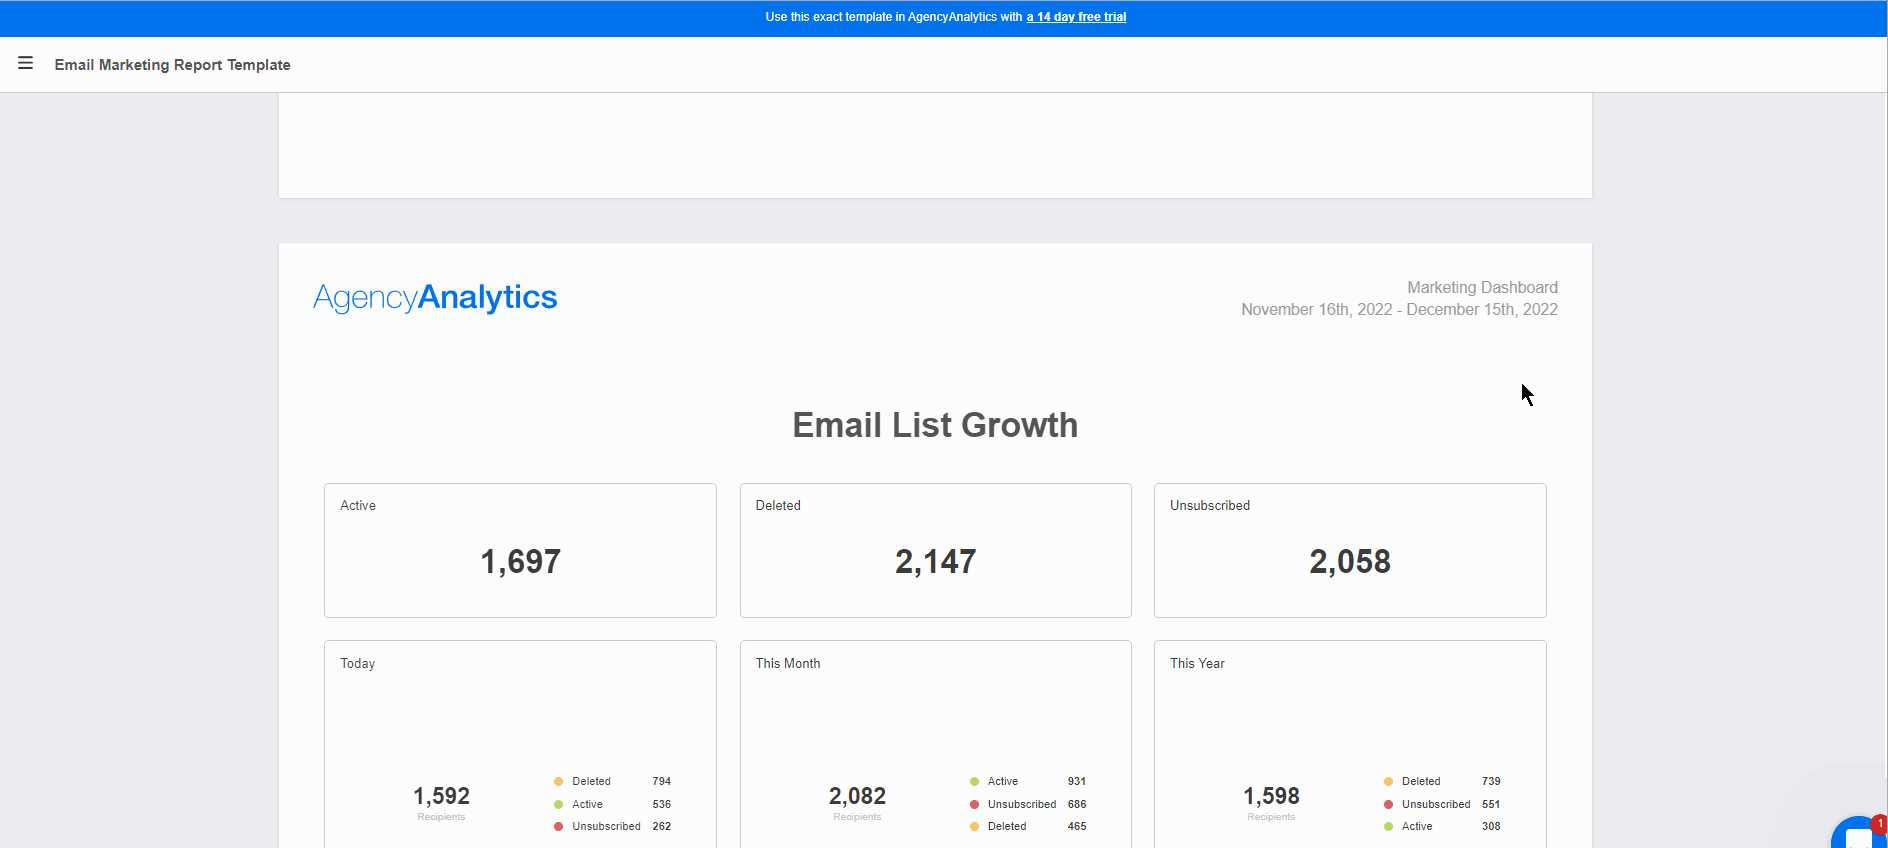Toggle Active legend entry in This Month card
This screenshot has width=1888, height=848.
click(1003, 782)
